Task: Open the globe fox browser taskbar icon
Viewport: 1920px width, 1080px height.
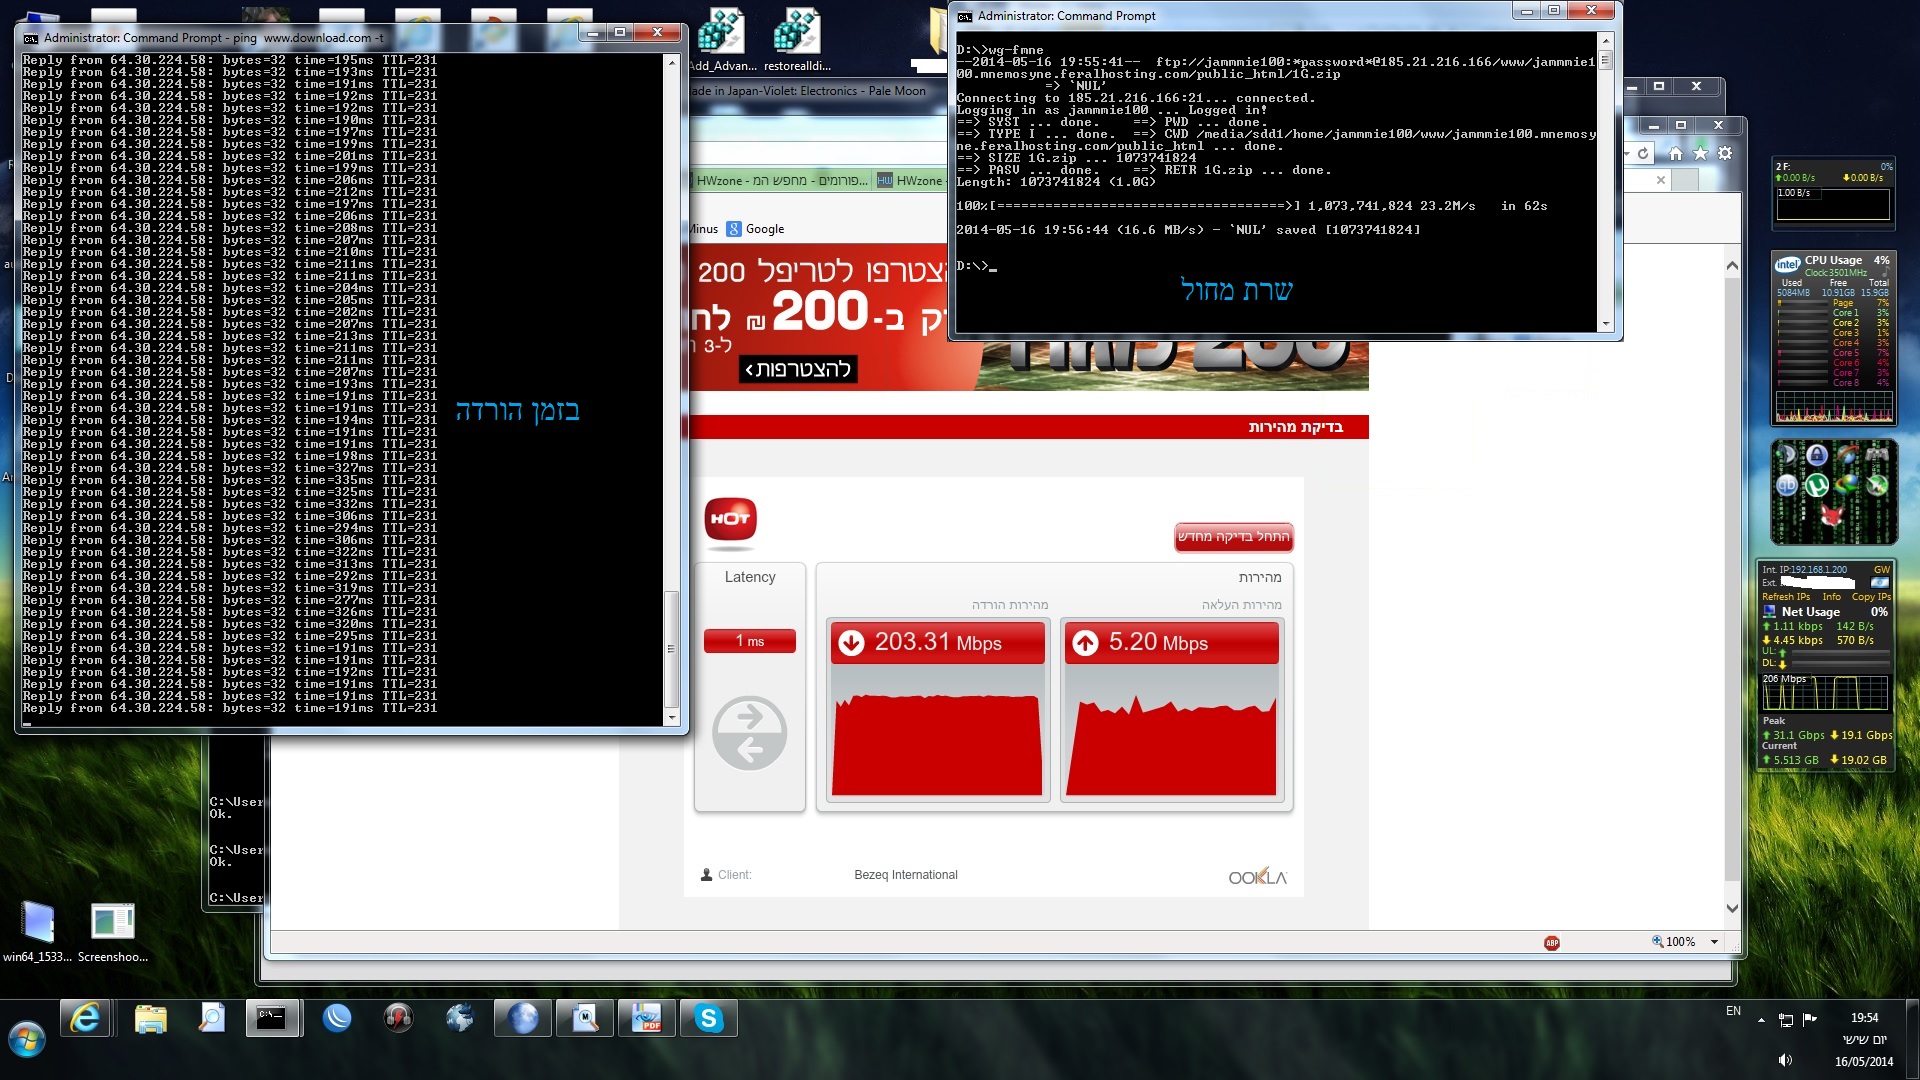Action: (x=460, y=1019)
